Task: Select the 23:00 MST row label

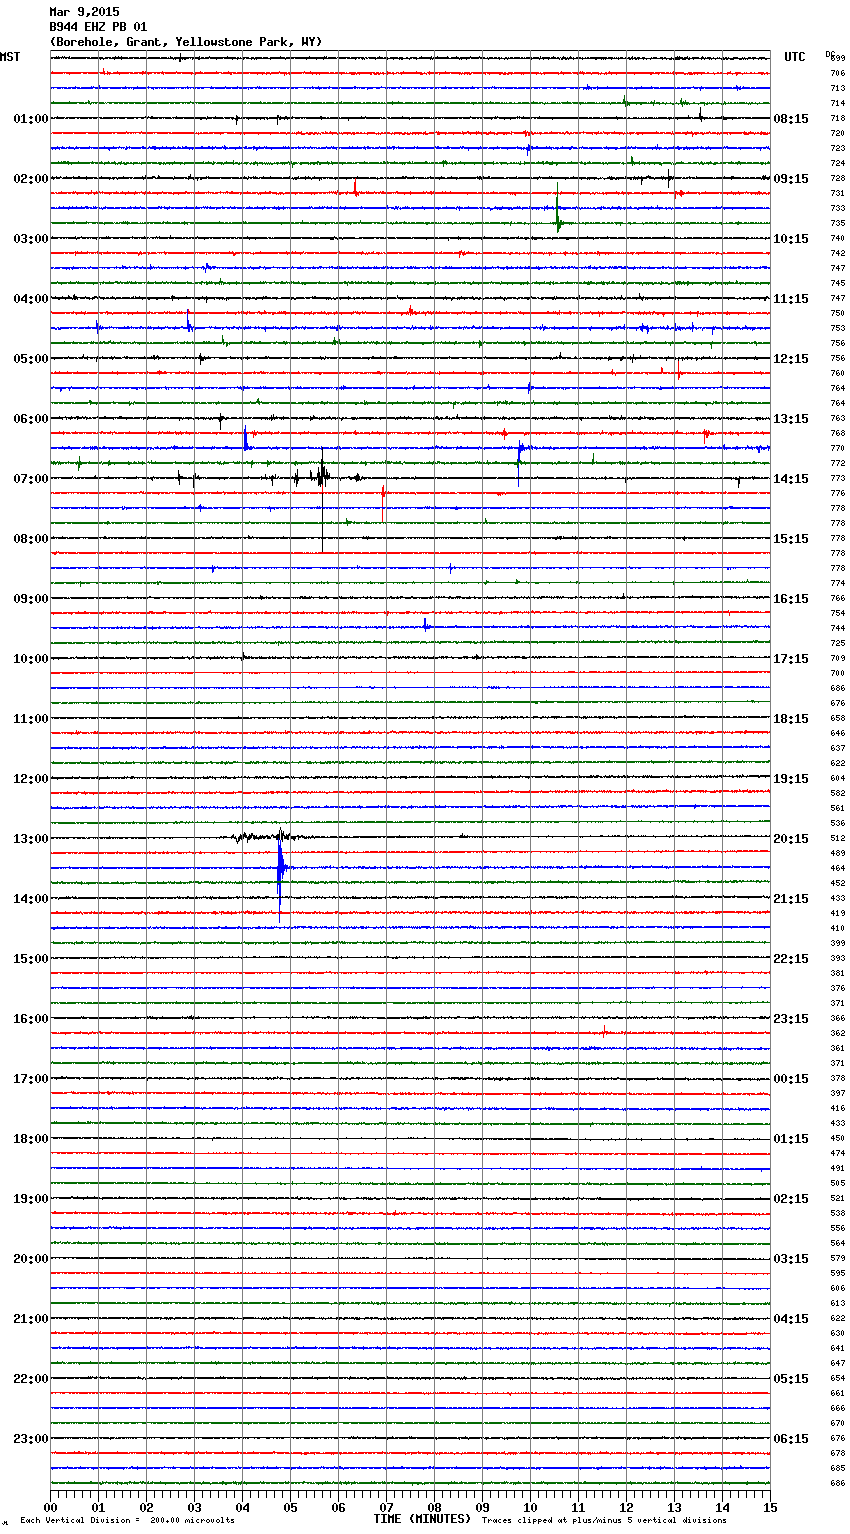Action: (31, 1439)
